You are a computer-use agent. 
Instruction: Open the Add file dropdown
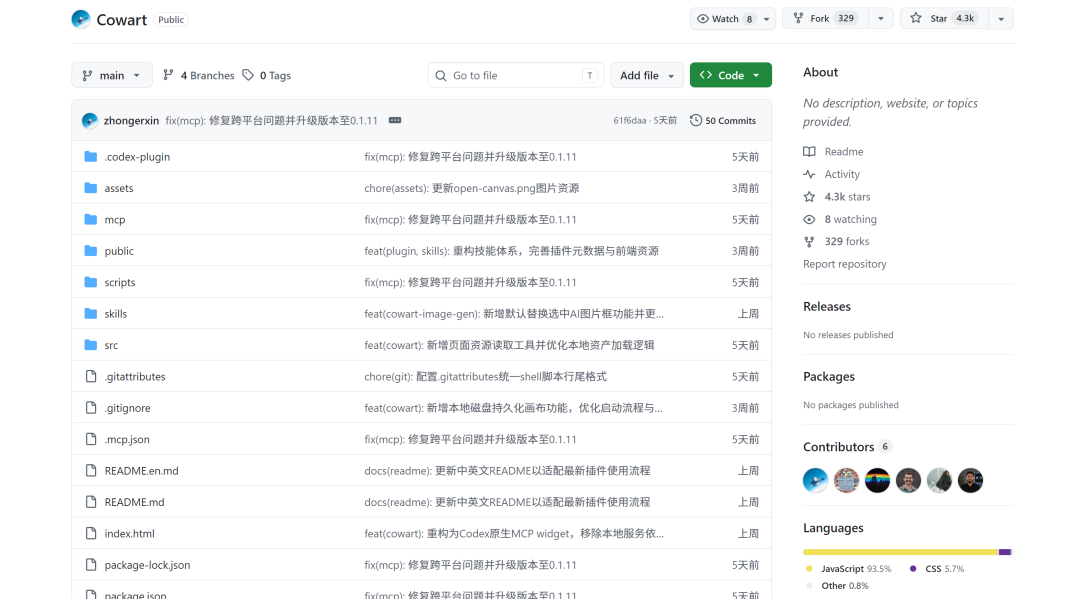(647, 75)
